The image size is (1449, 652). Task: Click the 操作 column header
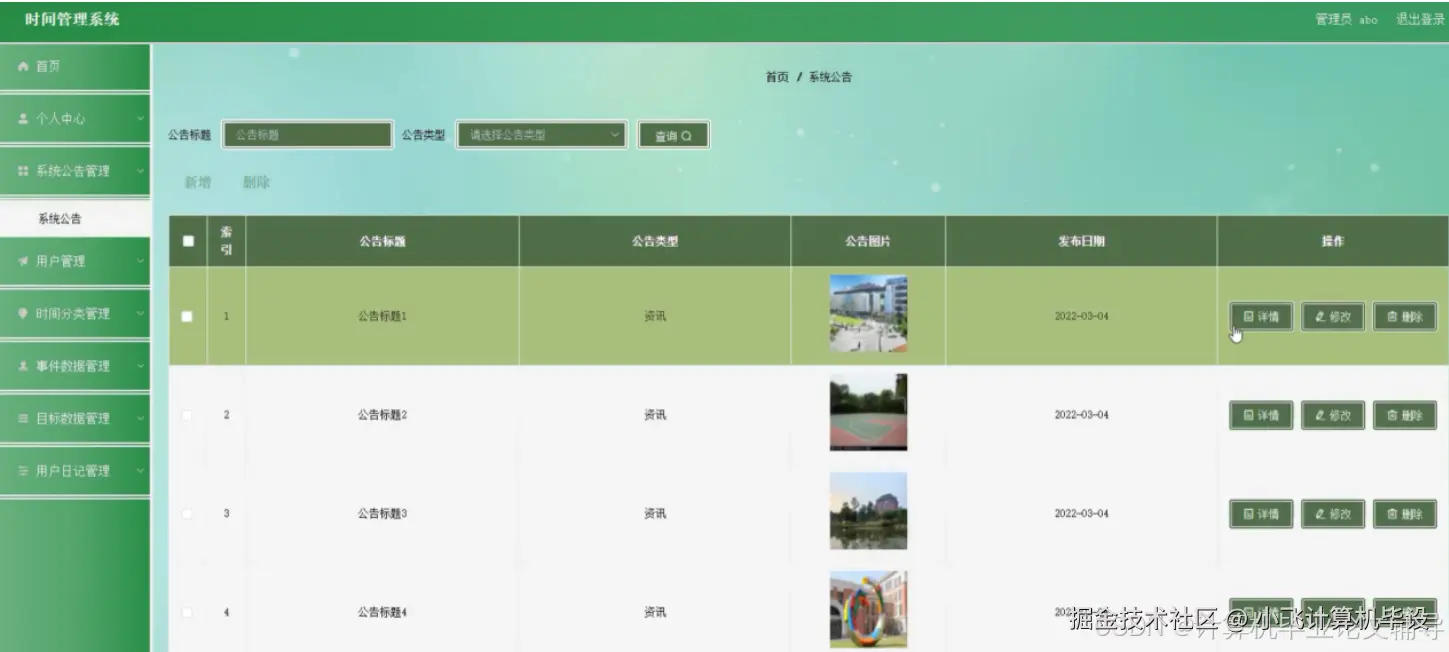click(x=1332, y=241)
